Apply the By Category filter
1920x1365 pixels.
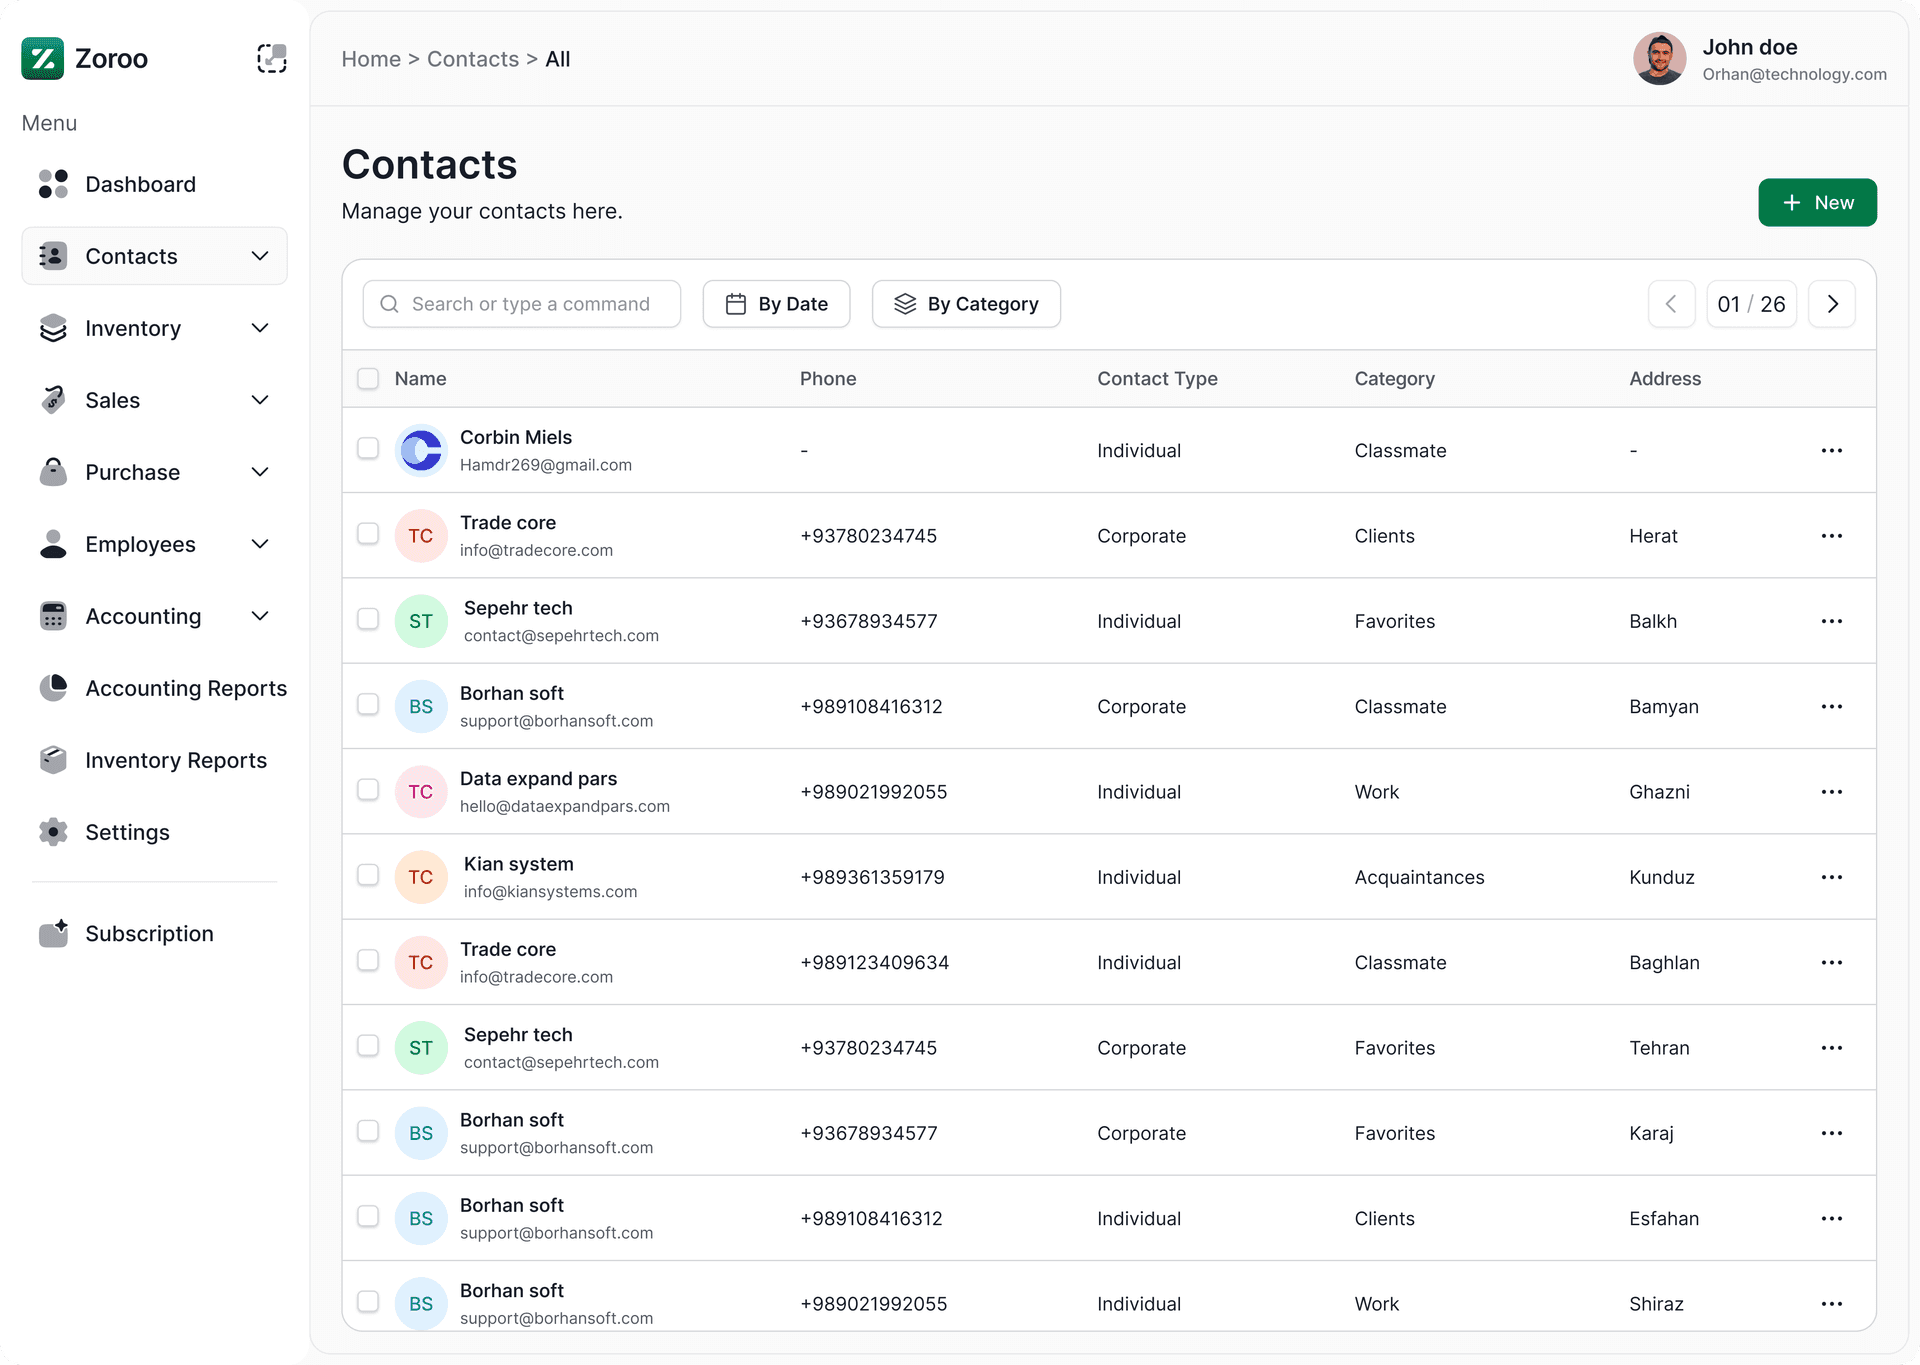click(x=965, y=304)
